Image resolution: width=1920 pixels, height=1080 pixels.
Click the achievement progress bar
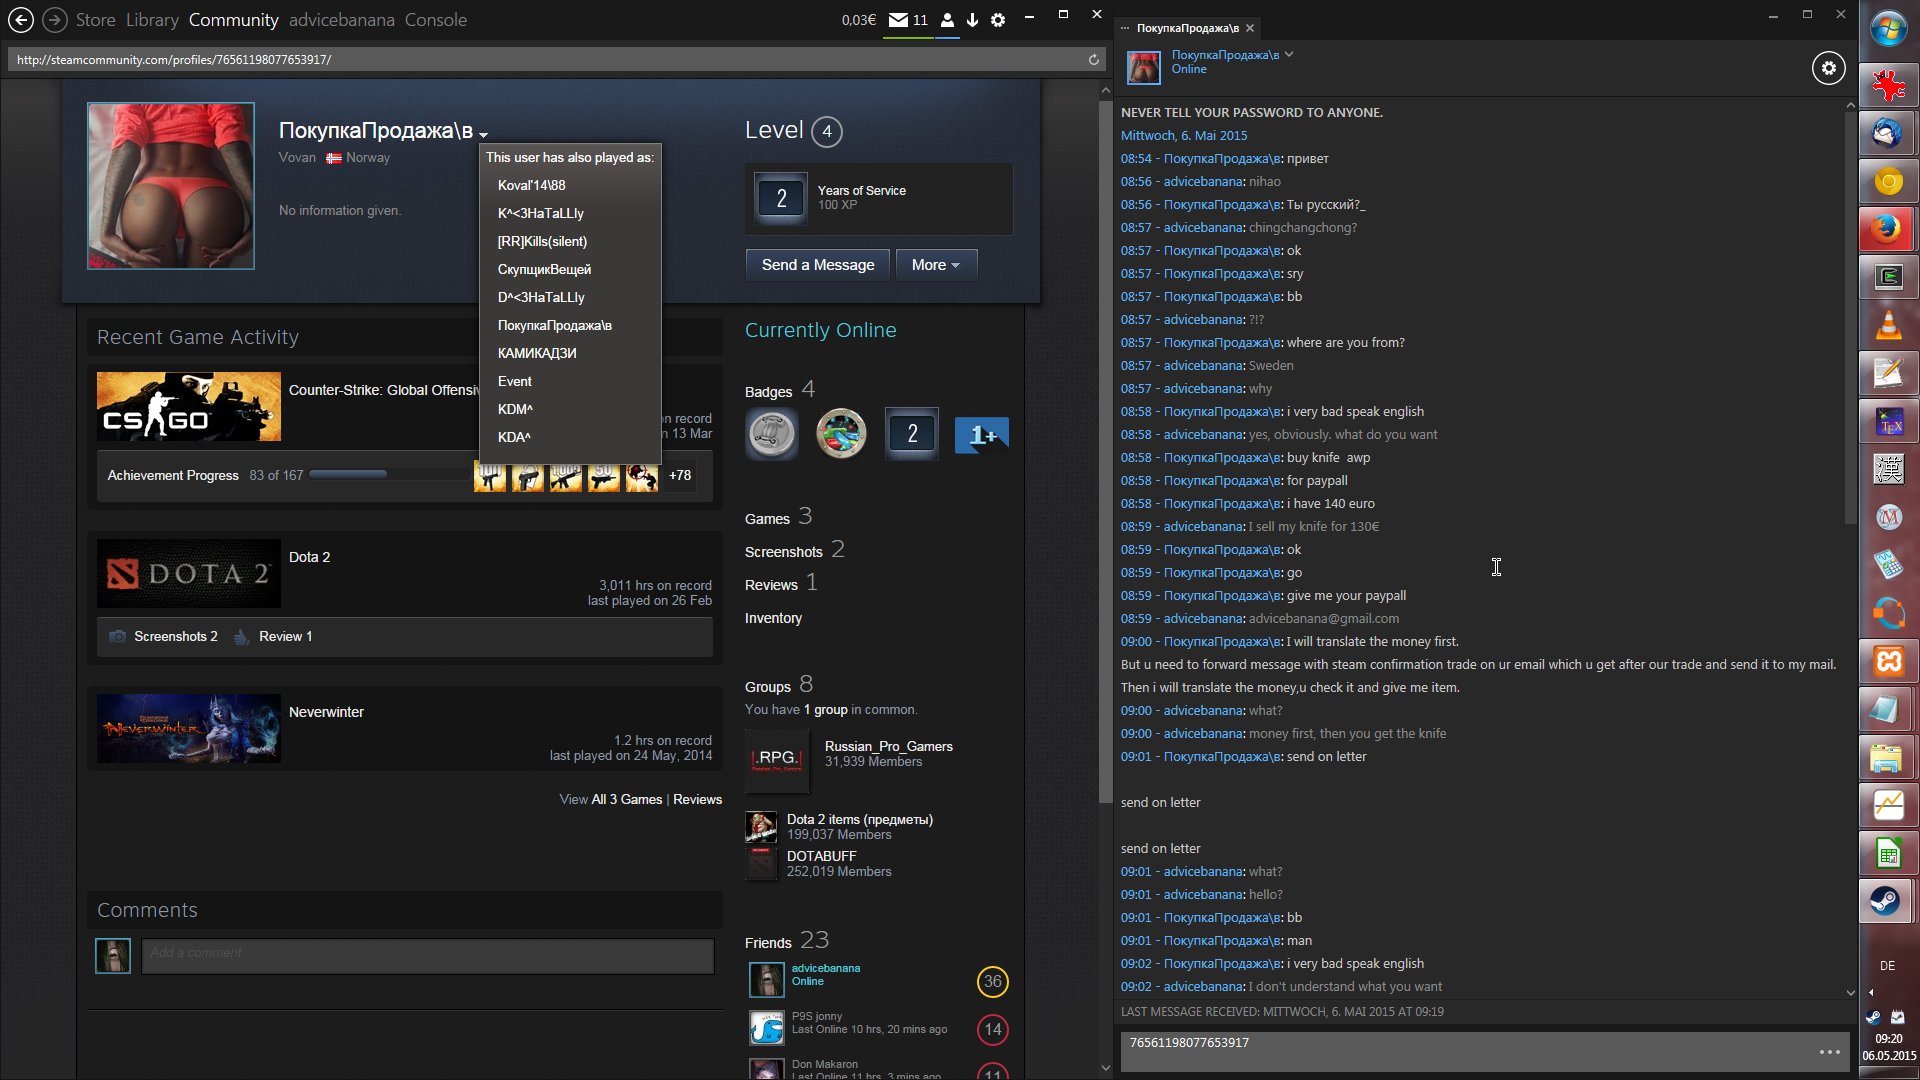(389, 474)
